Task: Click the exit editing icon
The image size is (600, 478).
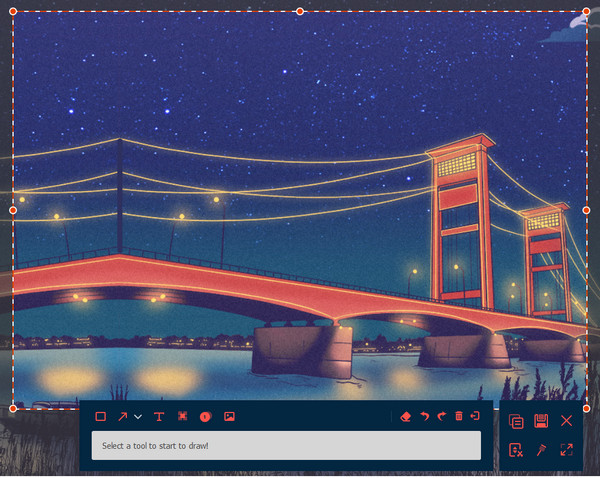Action: 476,416
